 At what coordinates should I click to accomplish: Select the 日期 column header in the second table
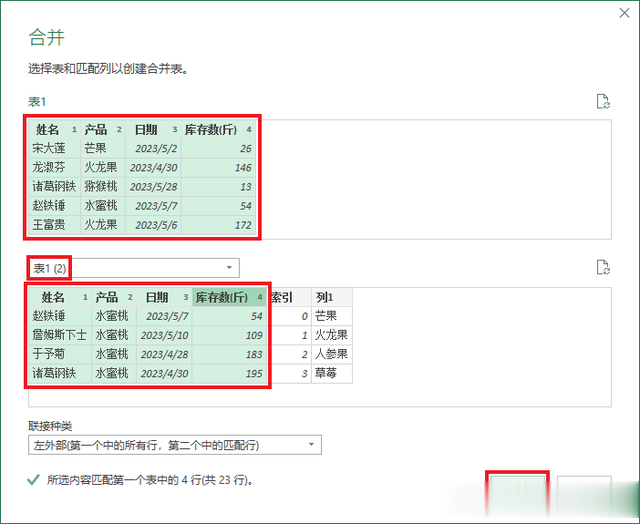point(164,297)
